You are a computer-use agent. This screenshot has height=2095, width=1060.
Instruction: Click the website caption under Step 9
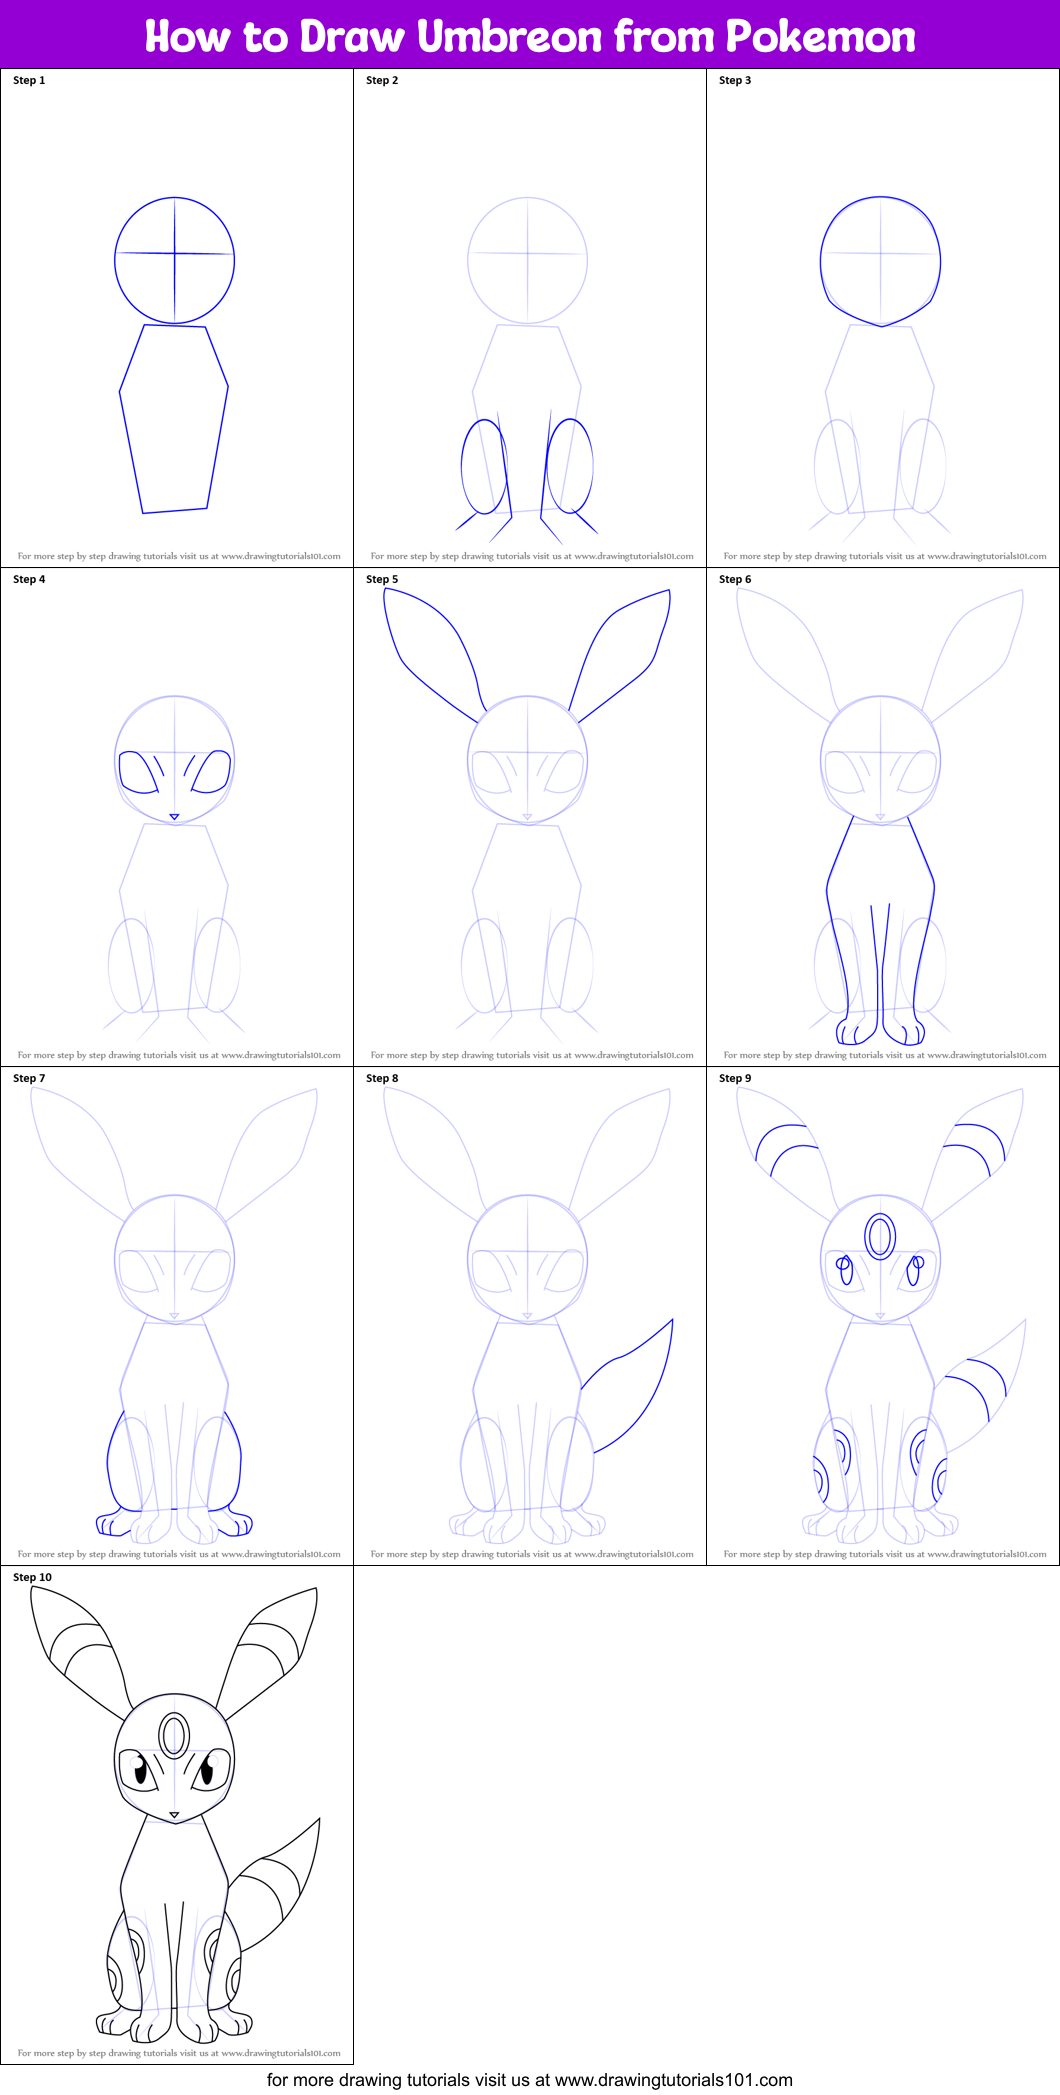coord(885,1554)
